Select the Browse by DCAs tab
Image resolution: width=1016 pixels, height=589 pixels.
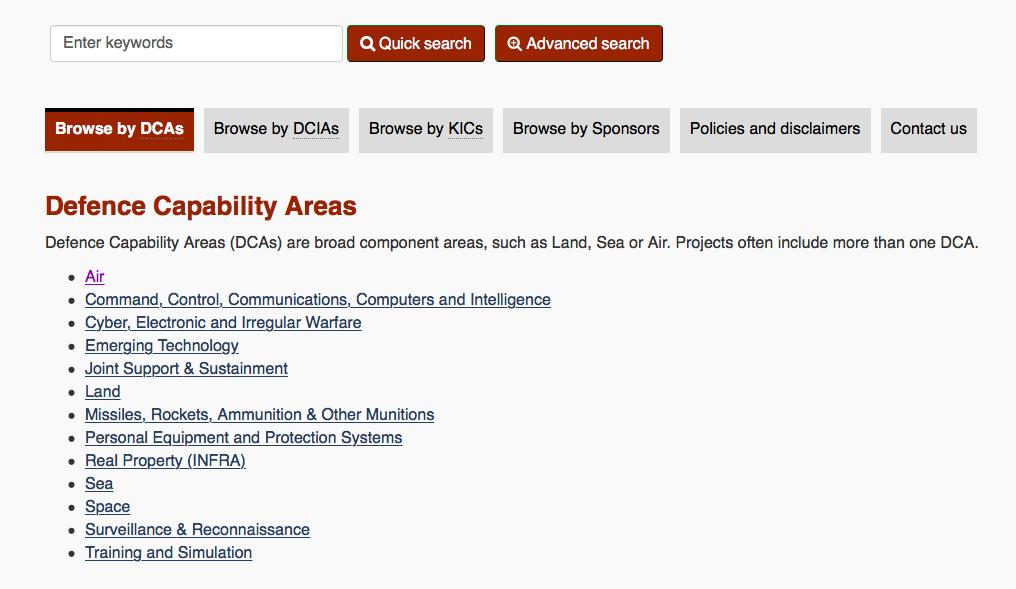click(119, 130)
